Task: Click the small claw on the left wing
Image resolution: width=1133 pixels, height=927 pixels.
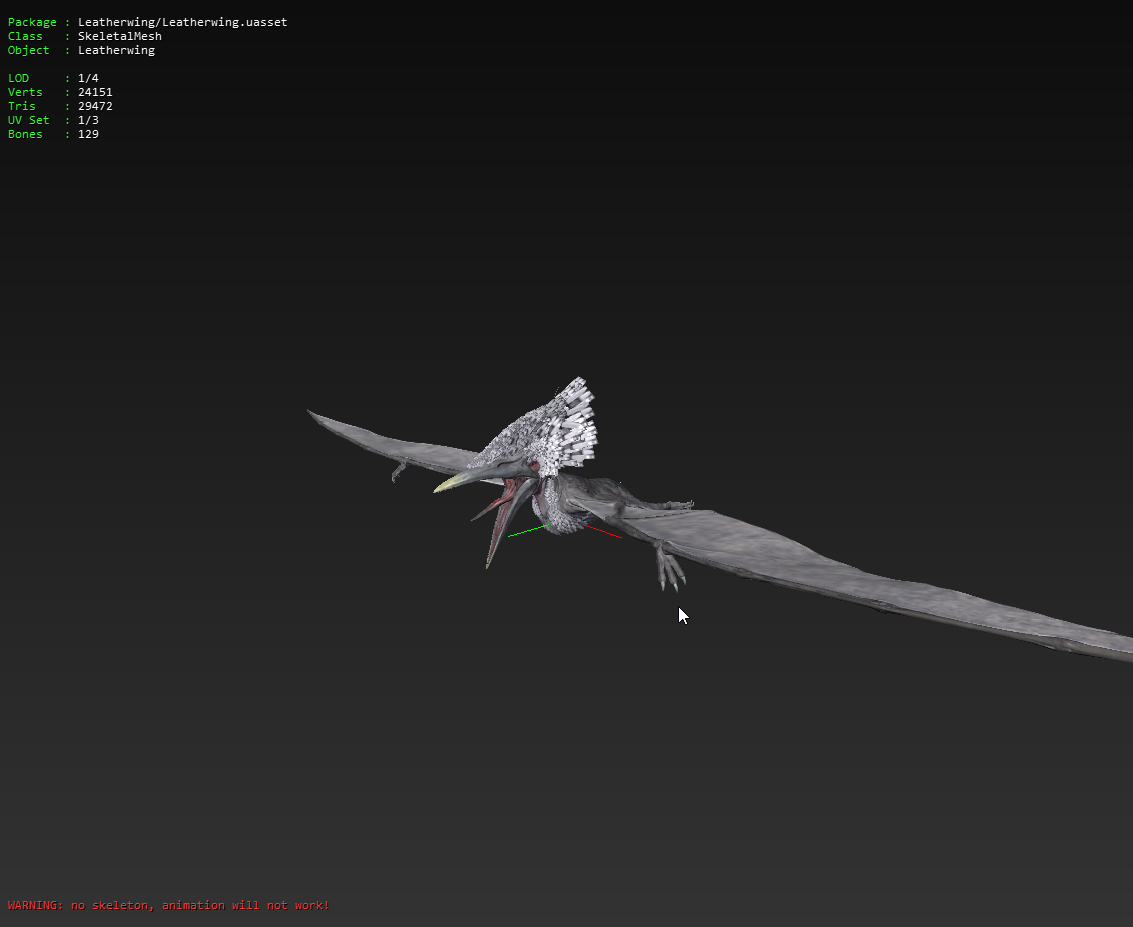Action: [x=399, y=470]
